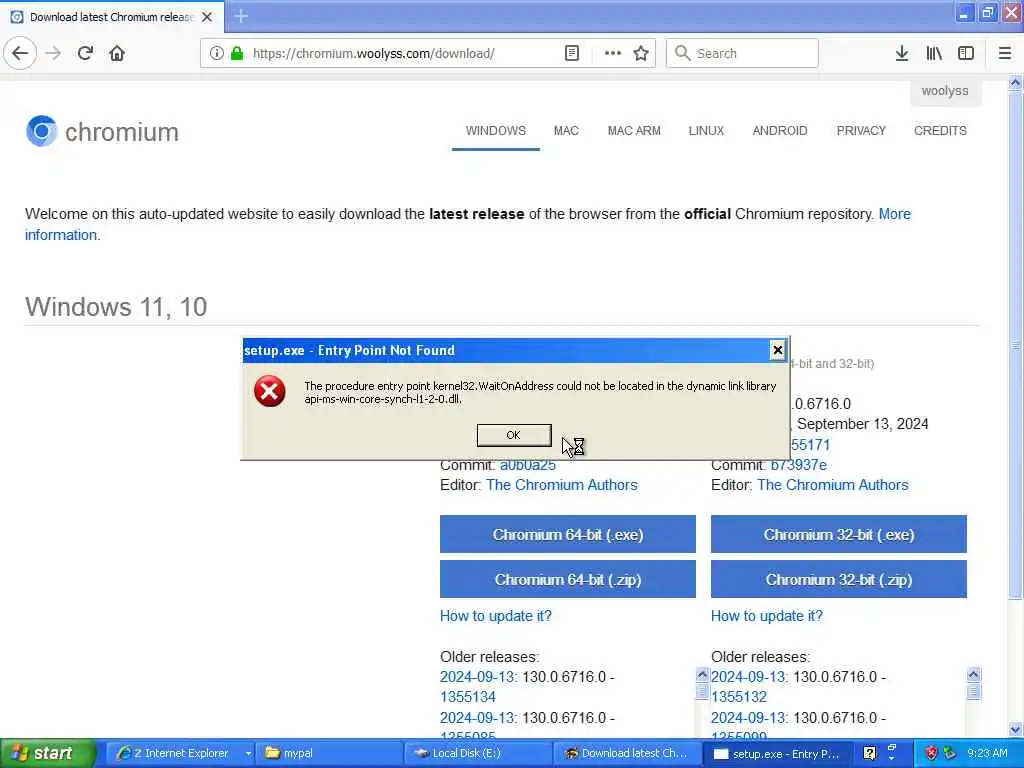Click the Forward arrow button
1024x768 pixels.
click(53, 53)
